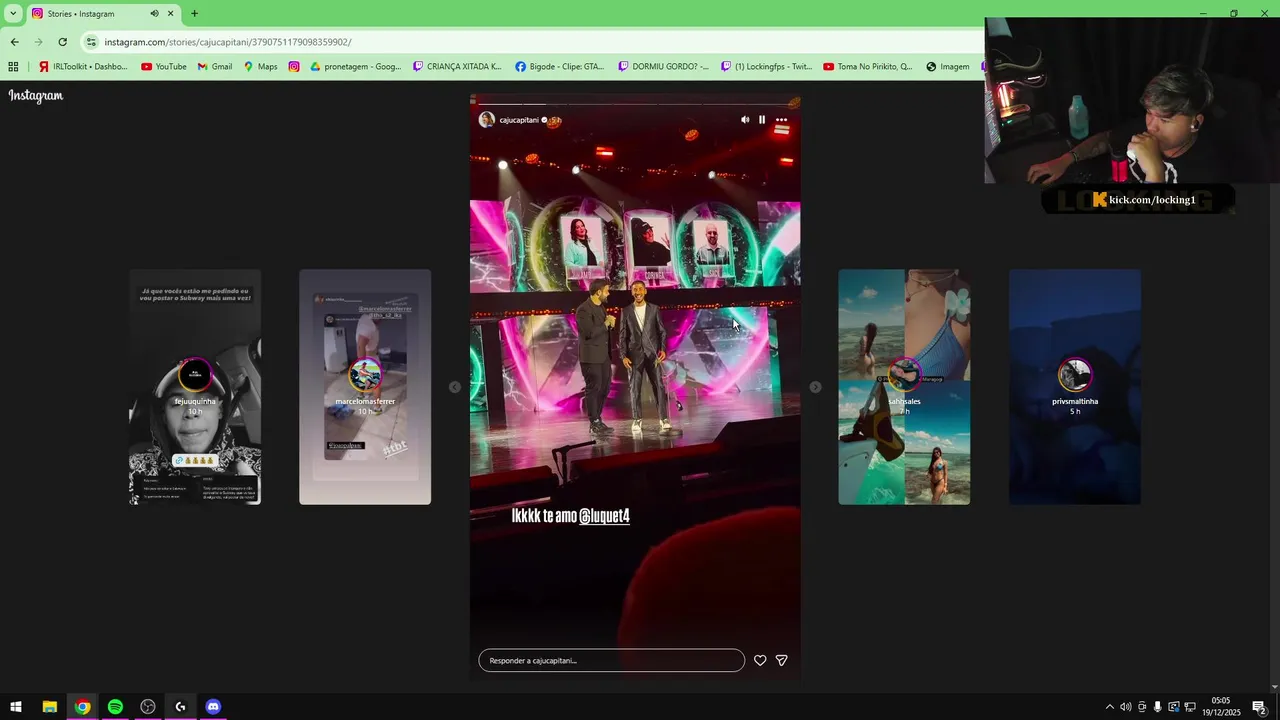Mute the tab via speaker icon

click(155, 14)
